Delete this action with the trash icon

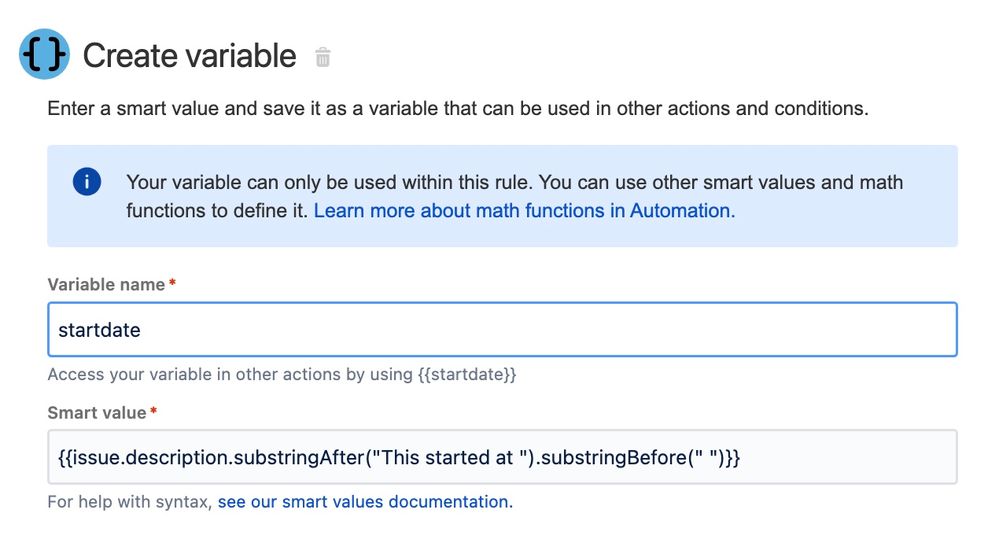(323, 57)
